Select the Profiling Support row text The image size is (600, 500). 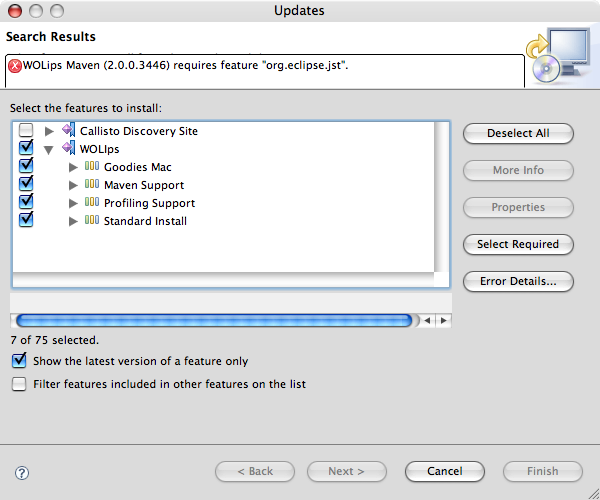tap(149, 203)
